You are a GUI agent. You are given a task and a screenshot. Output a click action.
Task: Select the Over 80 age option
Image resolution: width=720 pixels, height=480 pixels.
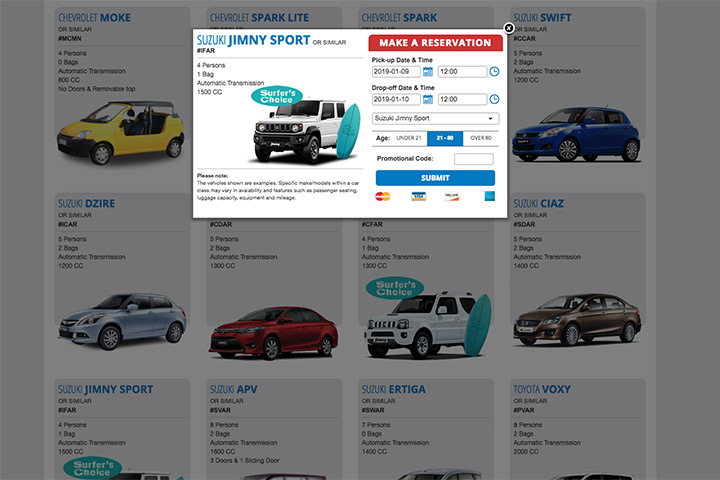(x=481, y=138)
